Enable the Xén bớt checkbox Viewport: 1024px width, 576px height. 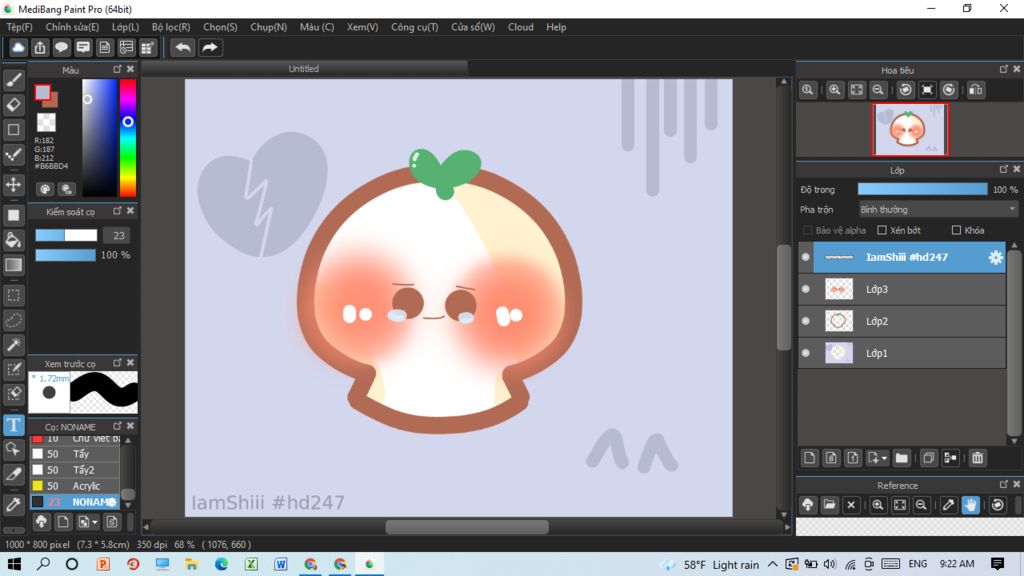pos(882,231)
